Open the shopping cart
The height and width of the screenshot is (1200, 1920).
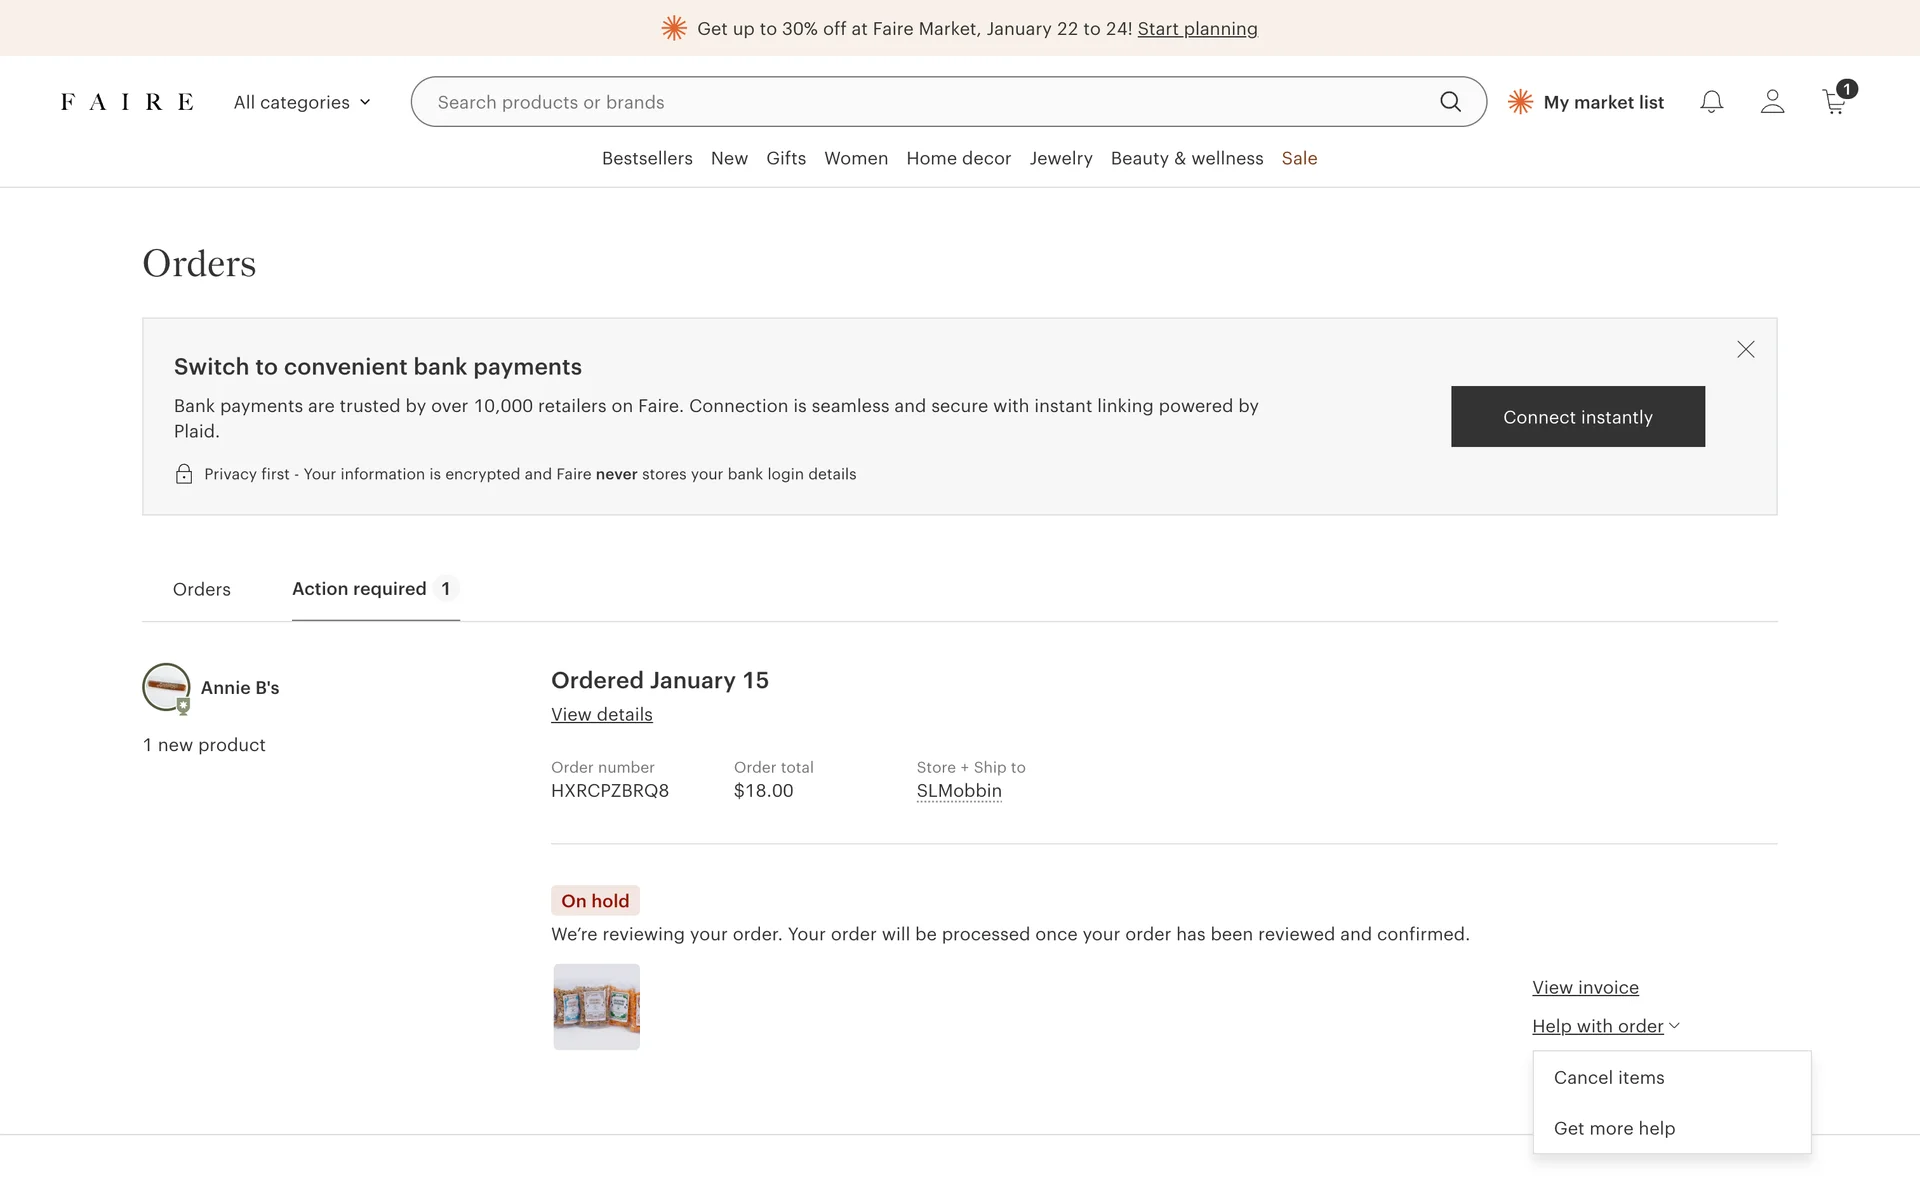click(1835, 102)
